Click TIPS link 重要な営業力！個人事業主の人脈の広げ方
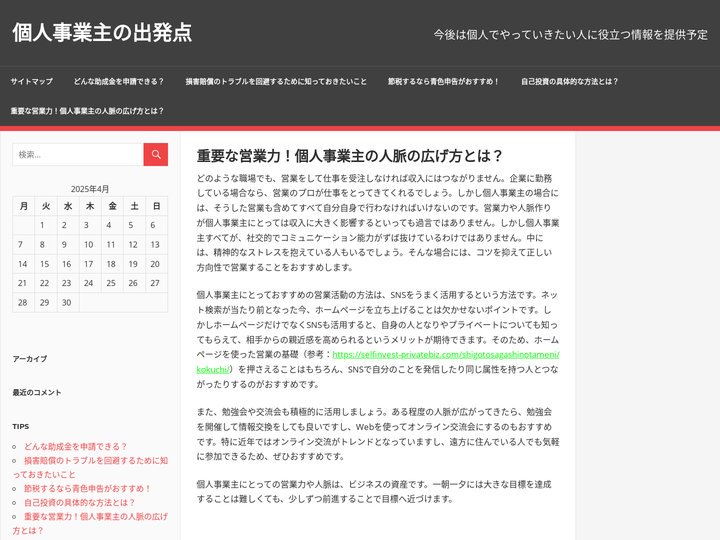 [90, 523]
